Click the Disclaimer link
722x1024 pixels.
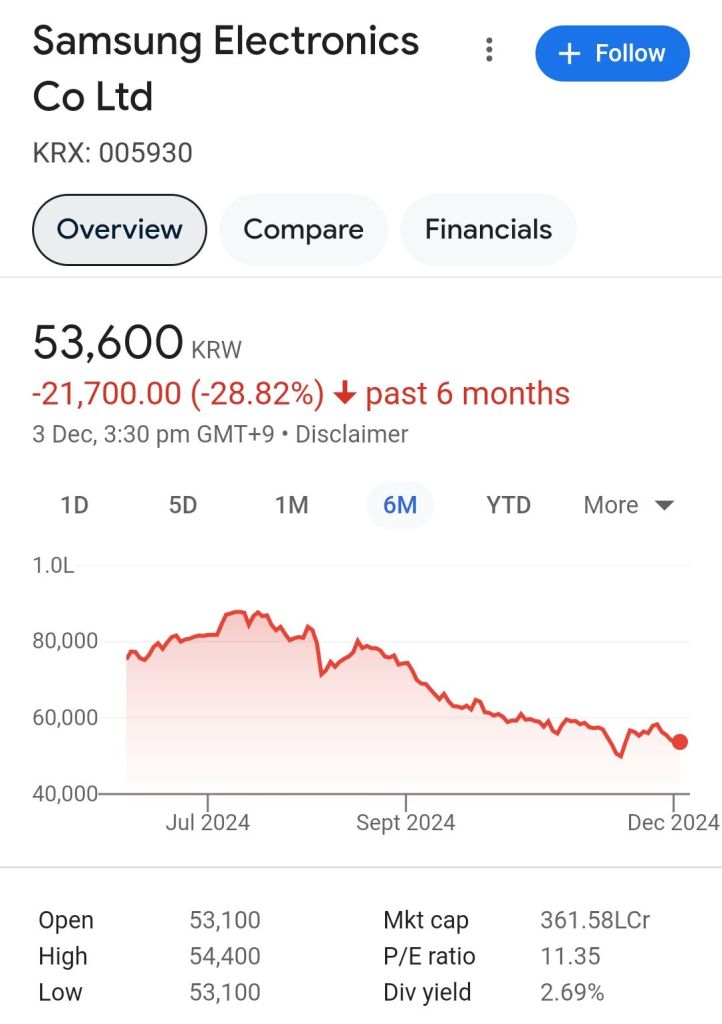click(352, 435)
